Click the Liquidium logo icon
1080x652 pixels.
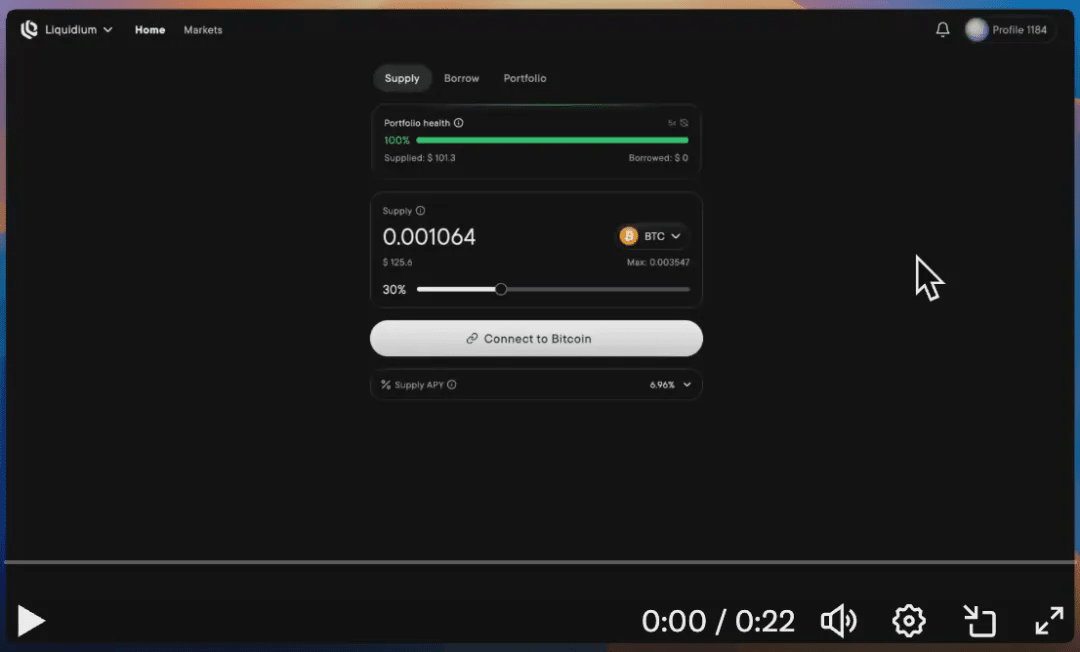[29, 30]
